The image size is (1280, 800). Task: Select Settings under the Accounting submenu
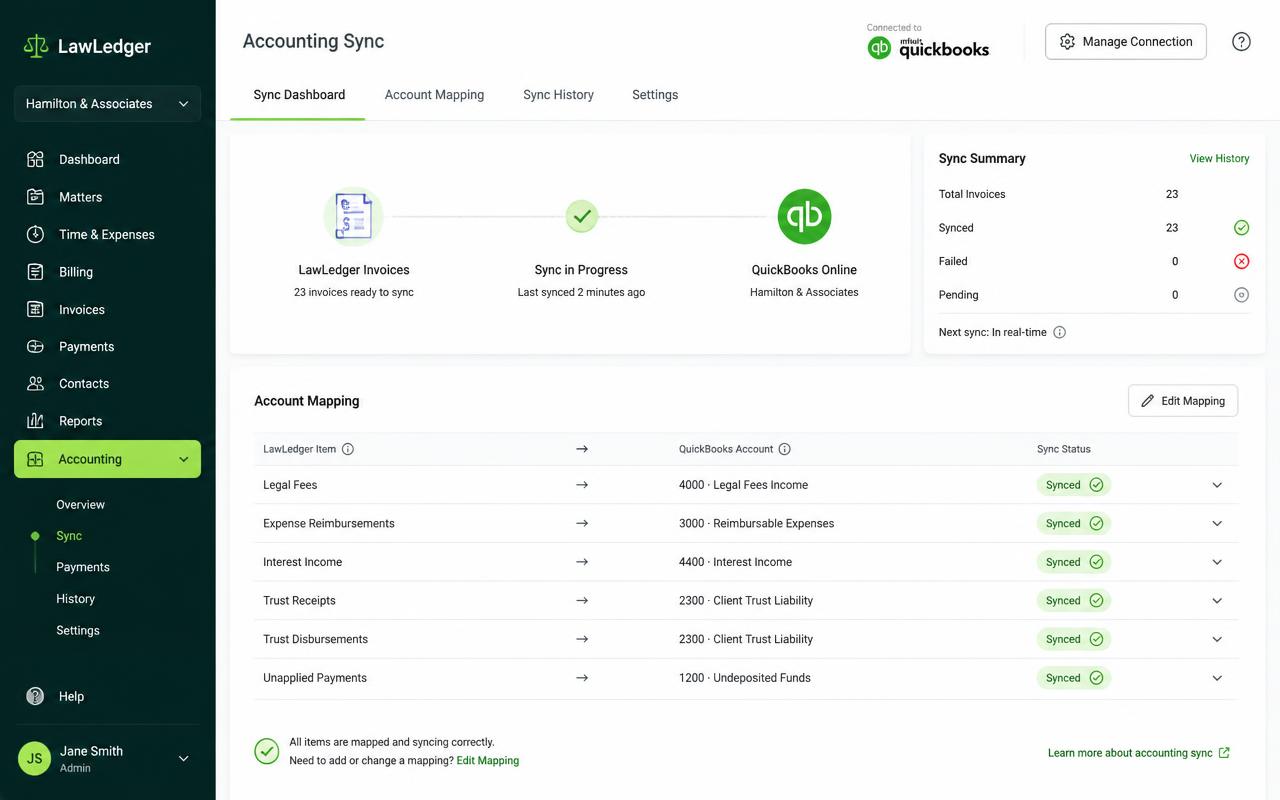(x=78, y=631)
